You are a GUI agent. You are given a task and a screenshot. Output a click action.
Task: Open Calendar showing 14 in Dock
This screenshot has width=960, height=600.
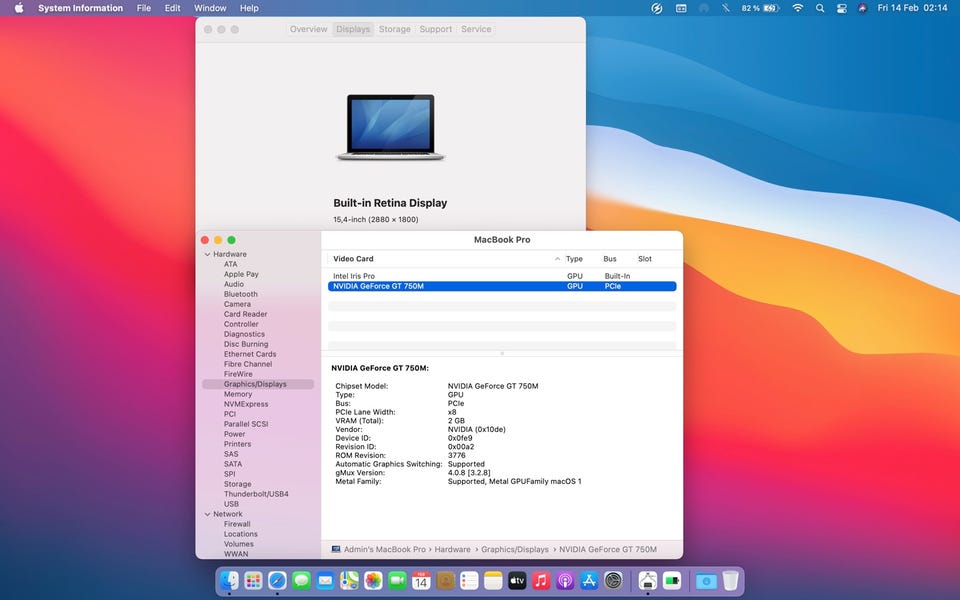click(421, 580)
